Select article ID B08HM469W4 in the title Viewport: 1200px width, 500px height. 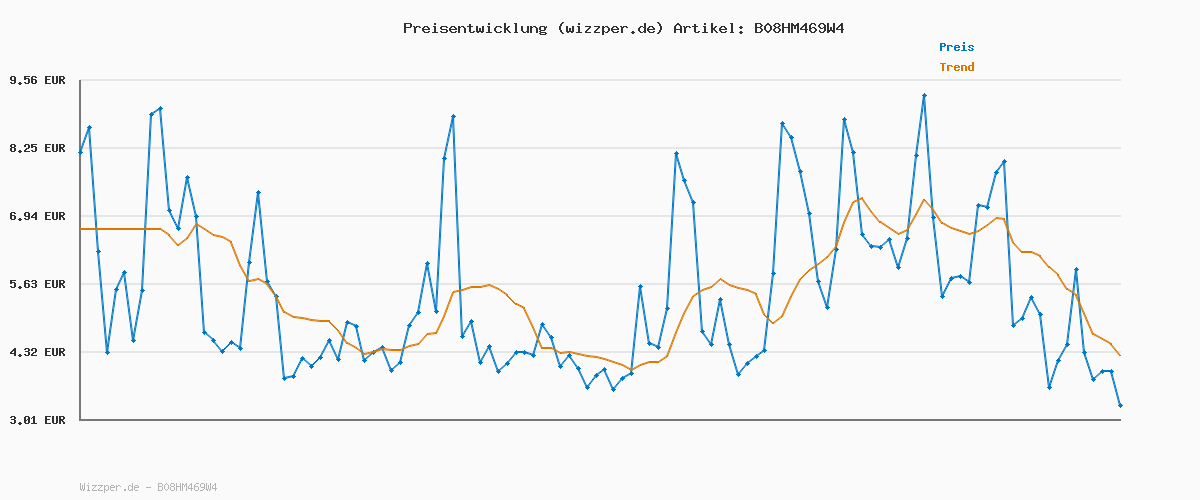pos(799,28)
